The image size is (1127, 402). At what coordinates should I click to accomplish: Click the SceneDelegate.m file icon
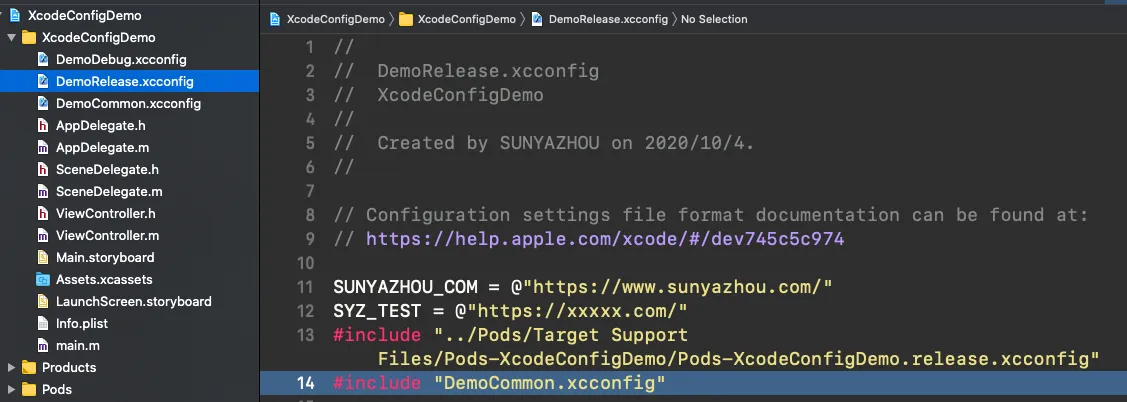point(43,192)
